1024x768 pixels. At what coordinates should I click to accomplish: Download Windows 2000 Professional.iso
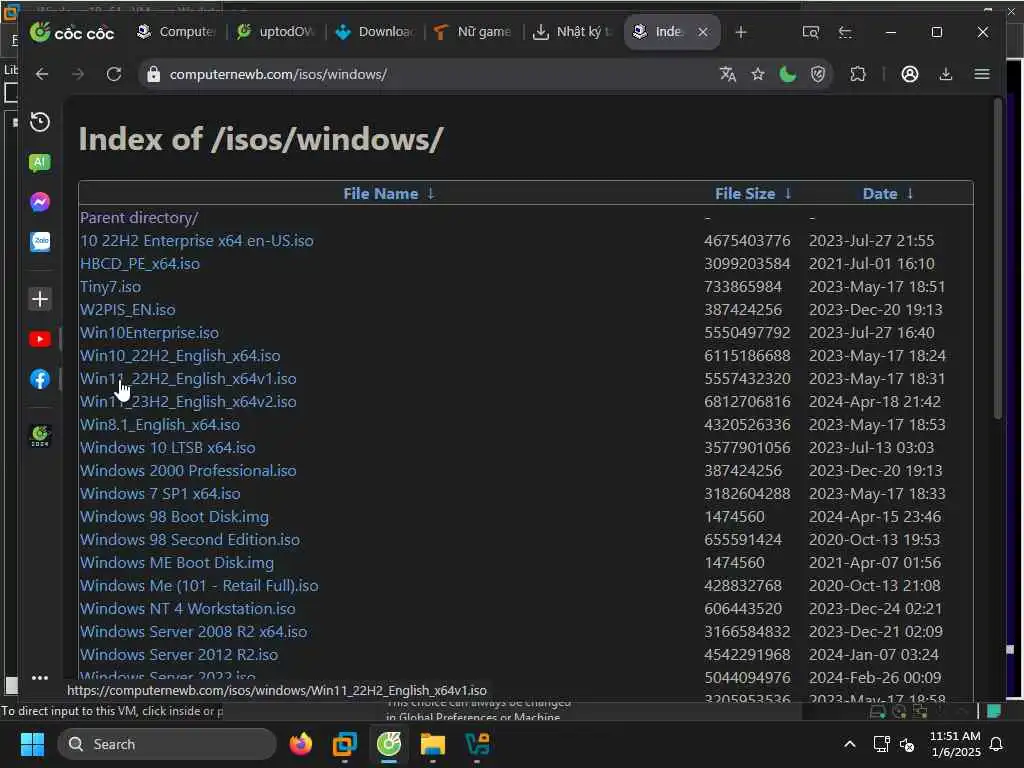(188, 471)
